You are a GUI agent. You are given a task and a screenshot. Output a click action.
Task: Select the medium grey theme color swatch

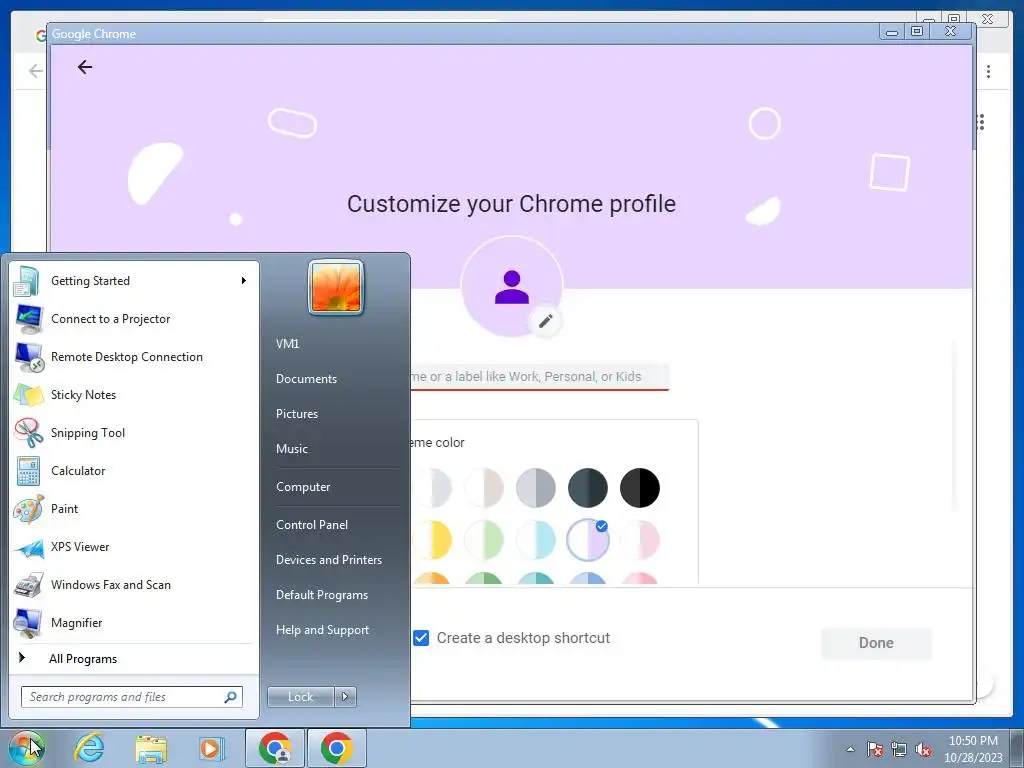pos(536,488)
